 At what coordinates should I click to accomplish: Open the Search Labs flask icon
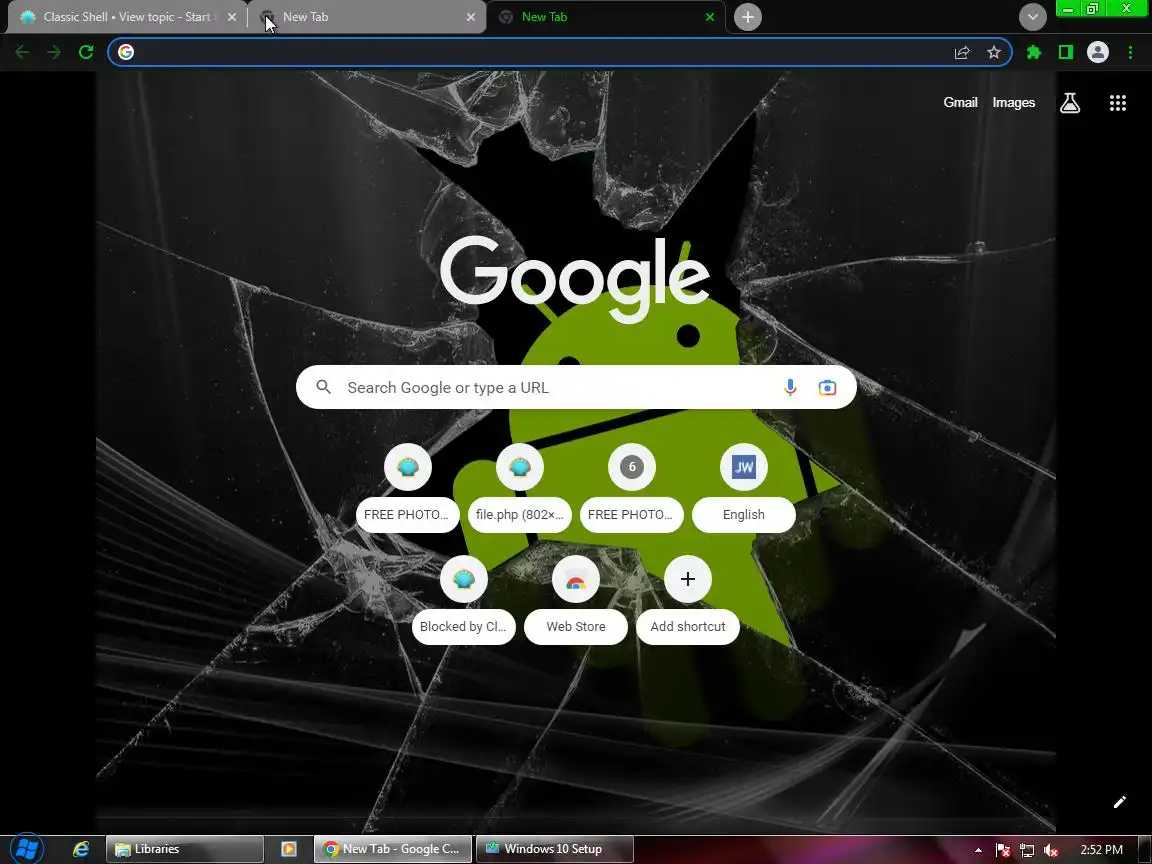point(1070,103)
